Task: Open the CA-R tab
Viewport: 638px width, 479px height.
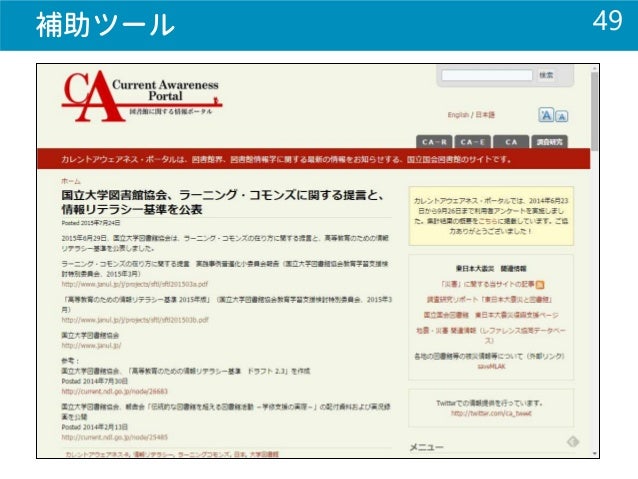Action: [x=434, y=142]
